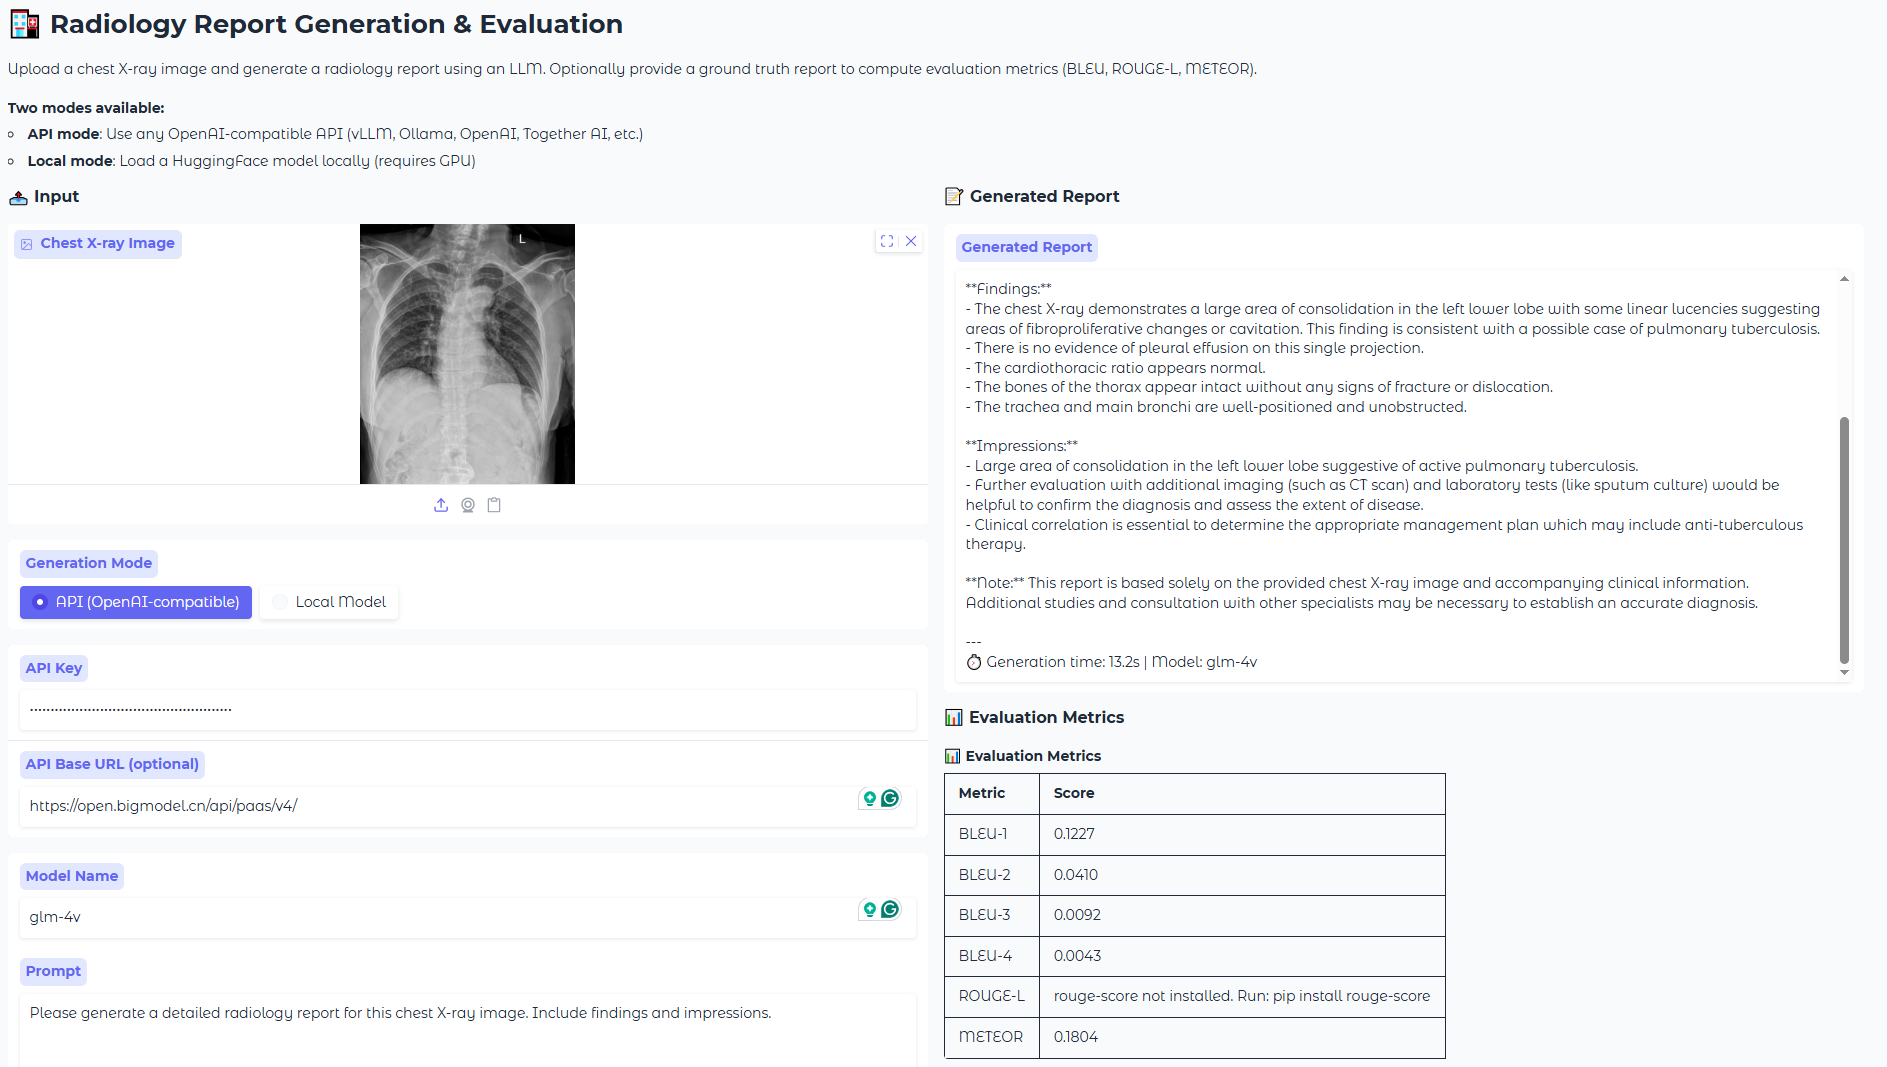Click the METEOR metric cell
Viewport: 1887px width, 1067px height.
coord(992,1037)
